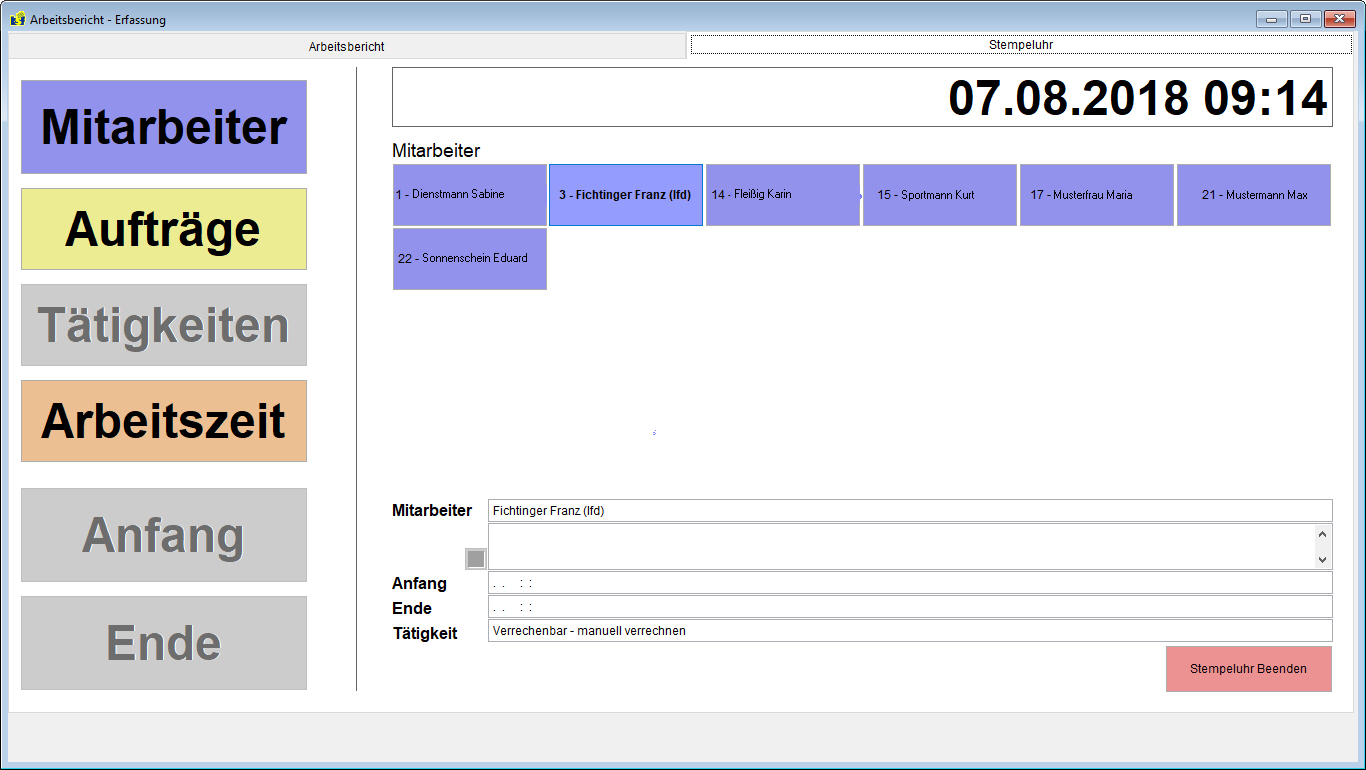Focus the multiline notes text area
Viewport: 1366px width, 770px height.
point(901,547)
